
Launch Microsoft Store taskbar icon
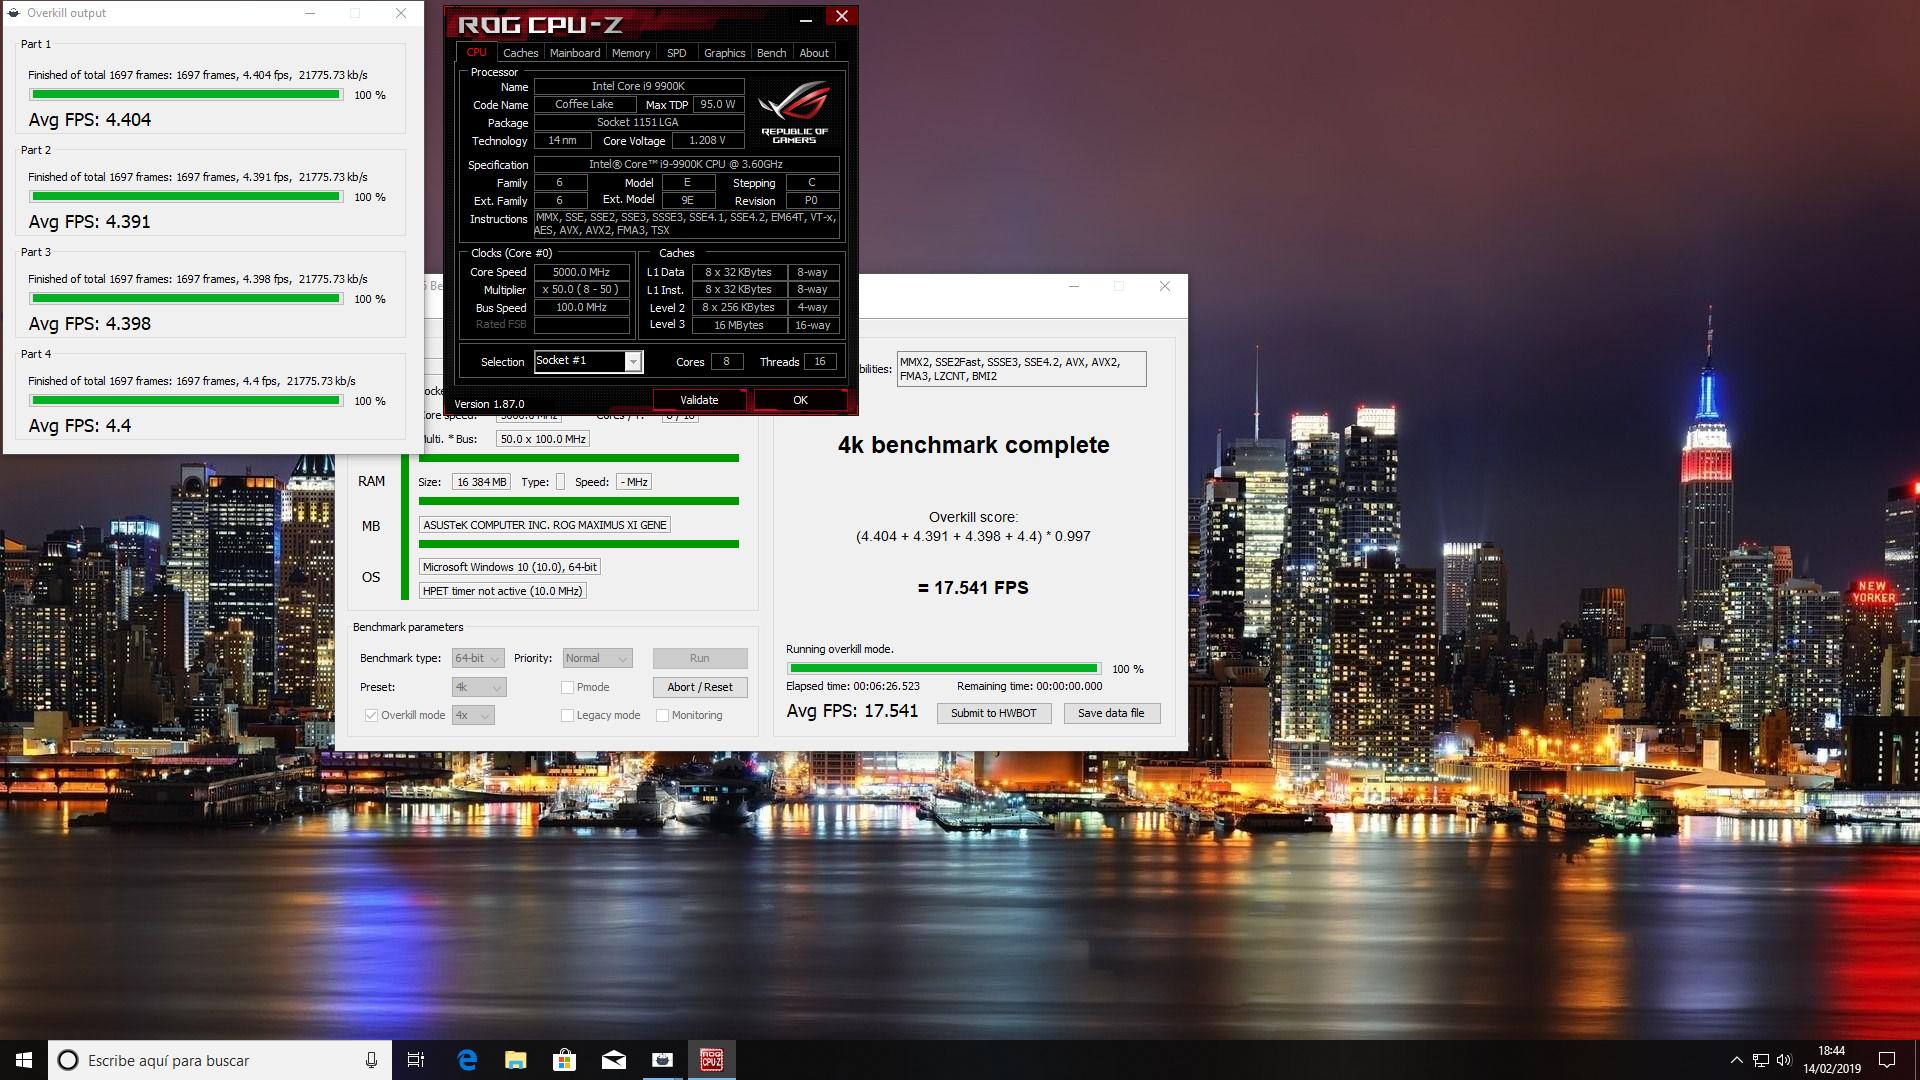coord(565,1060)
